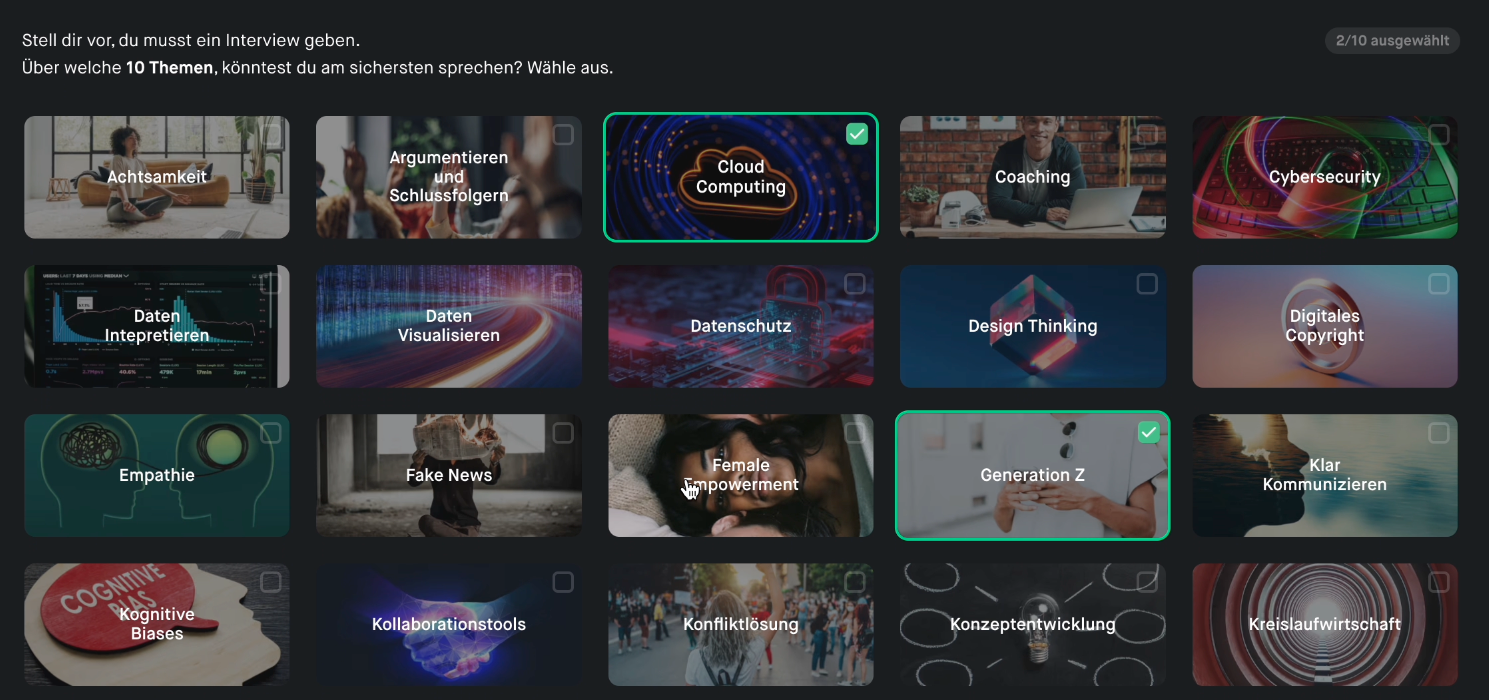Select the Female Empowerment card
1489x700 pixels.
point(741,475)
